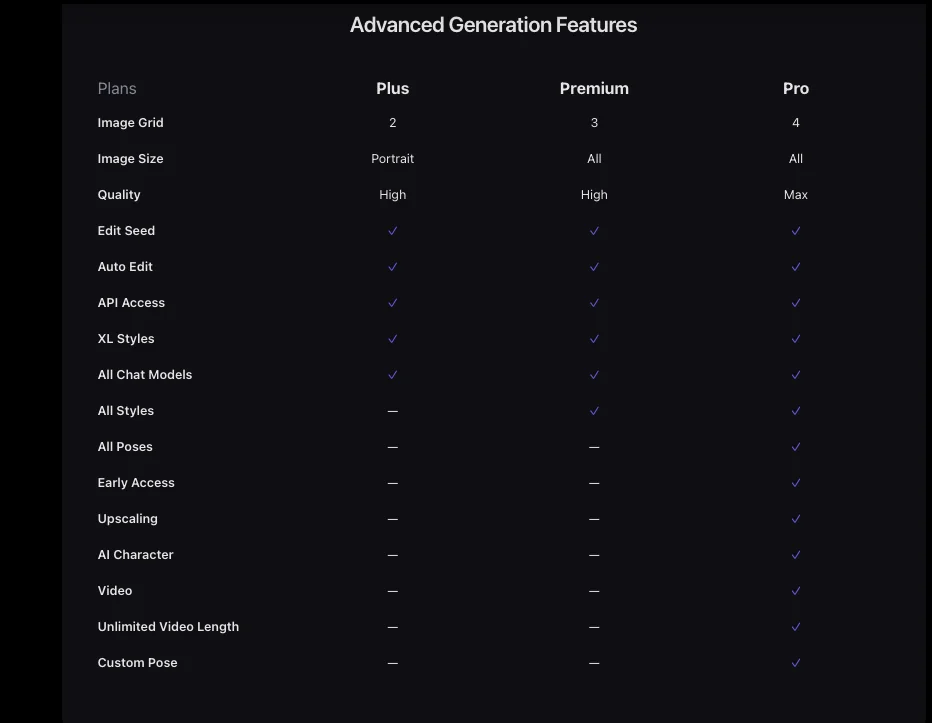The width and height of the screenshot is (932, 723).
Task: Click the "Image Grid" row label
Action: coord(130,122)
